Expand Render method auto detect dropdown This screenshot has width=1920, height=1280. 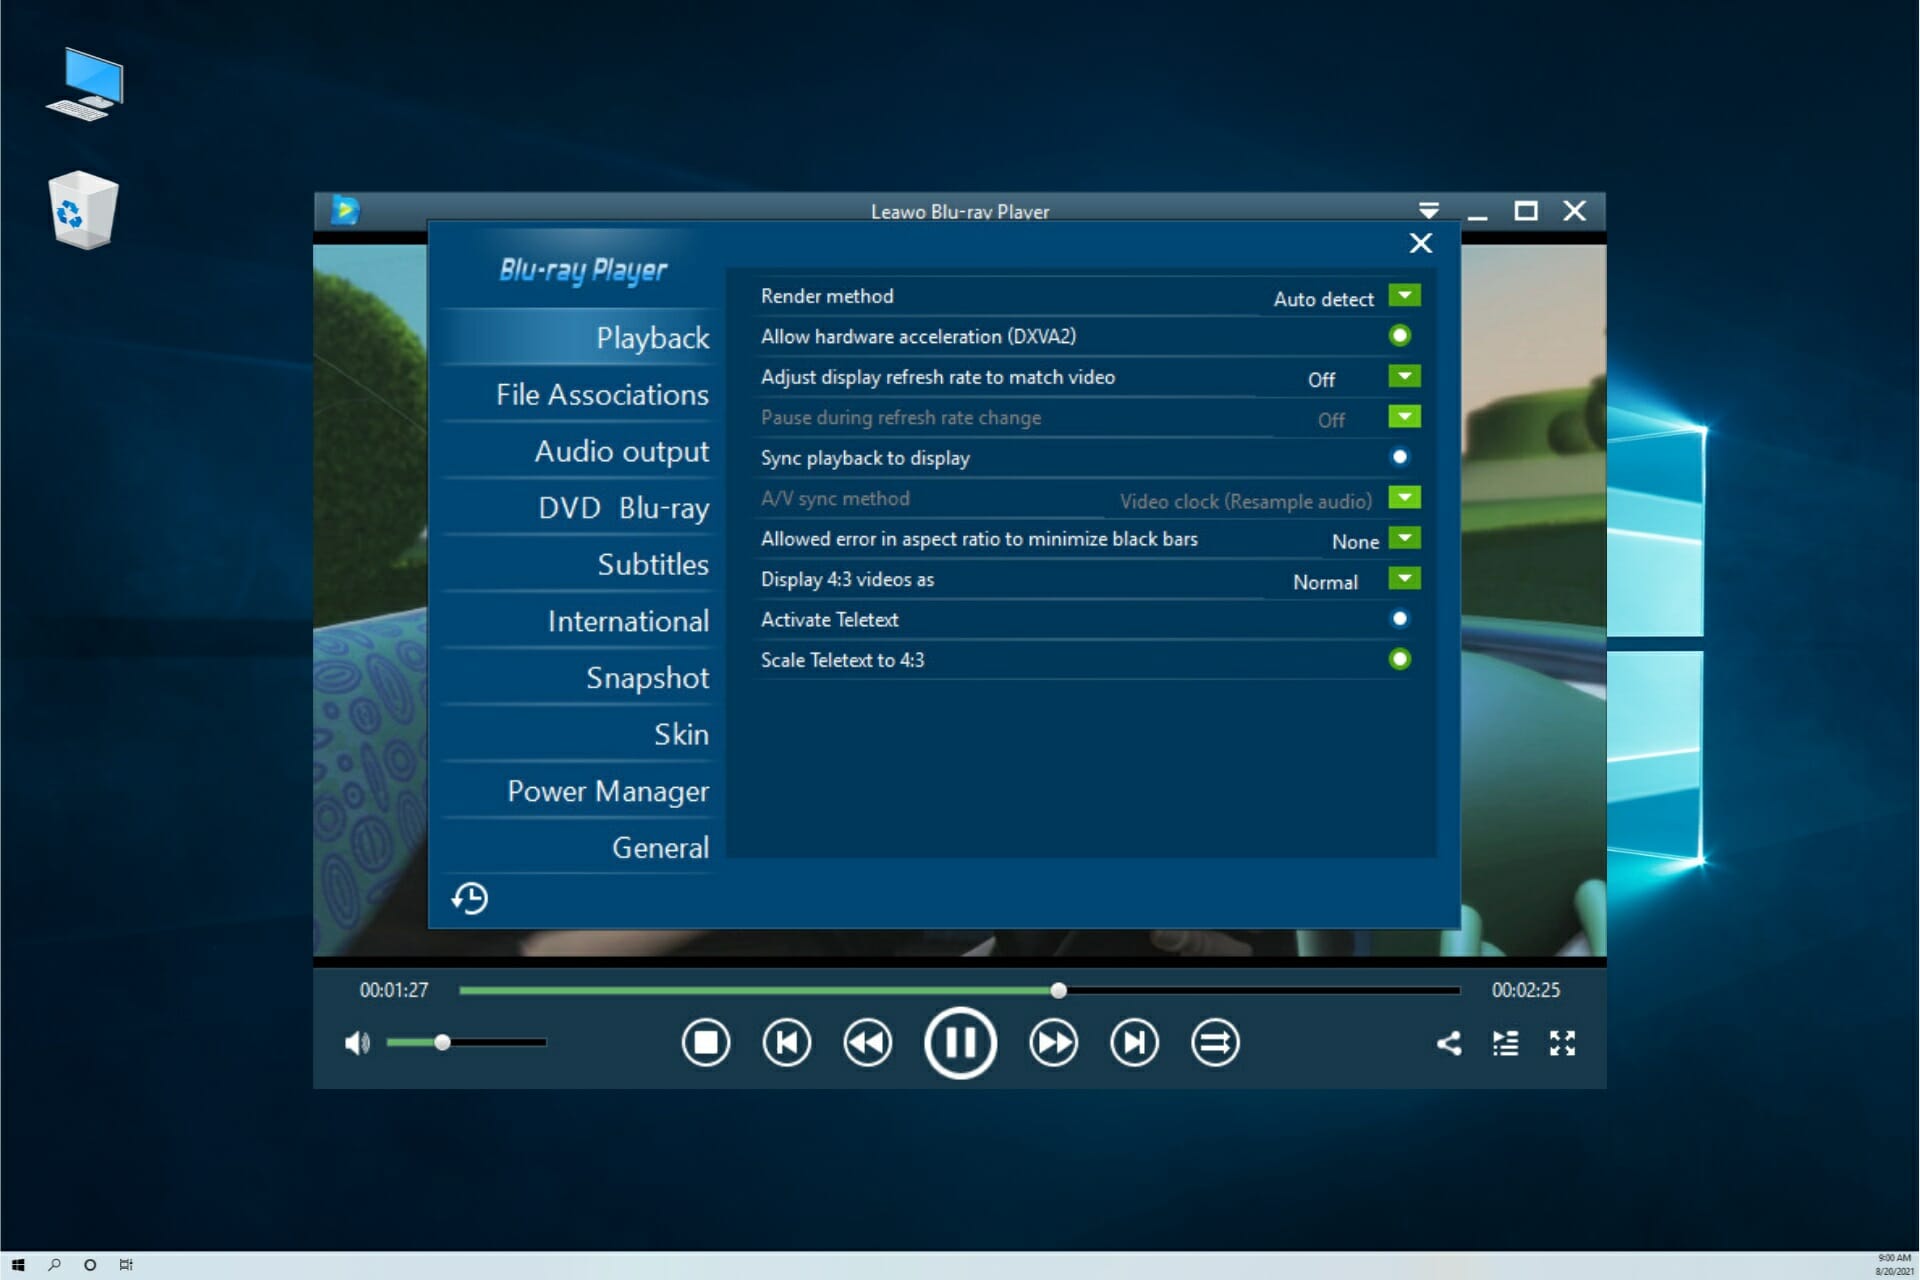click(x=1404, y=296)
